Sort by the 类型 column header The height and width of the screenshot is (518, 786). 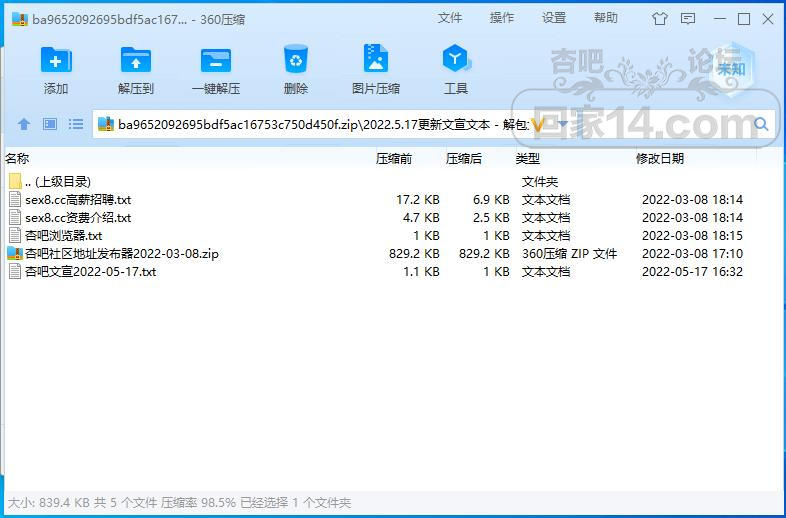coord(528,159)
